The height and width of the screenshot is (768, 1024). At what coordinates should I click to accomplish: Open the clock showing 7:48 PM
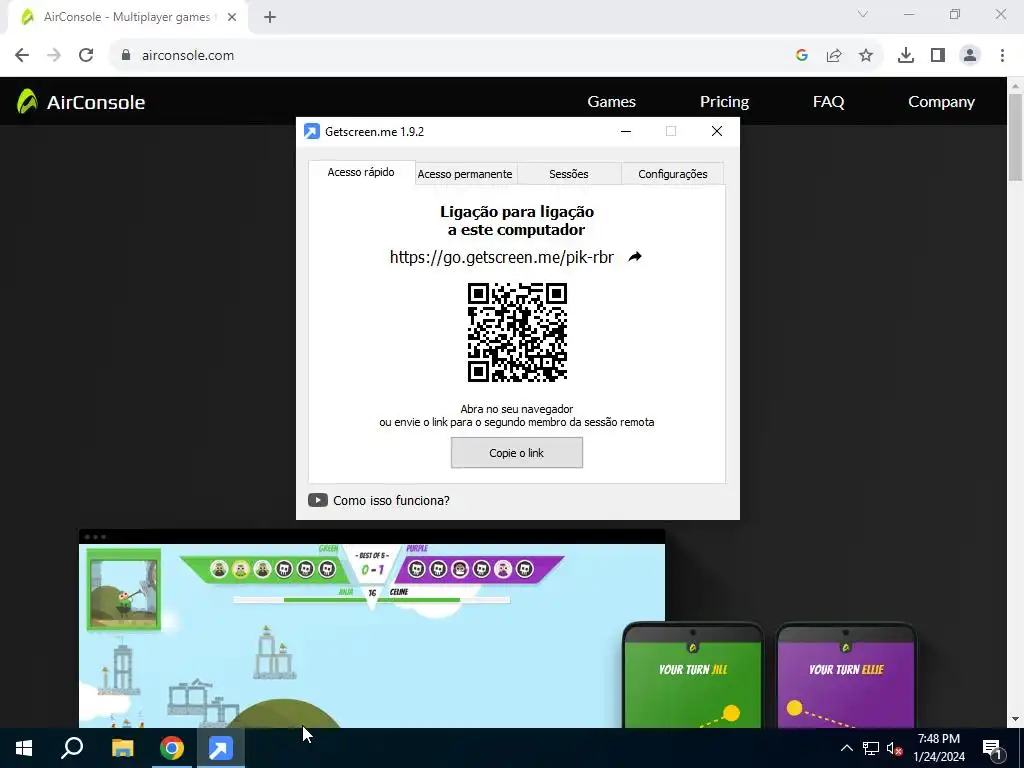click(x=938, y=748)
